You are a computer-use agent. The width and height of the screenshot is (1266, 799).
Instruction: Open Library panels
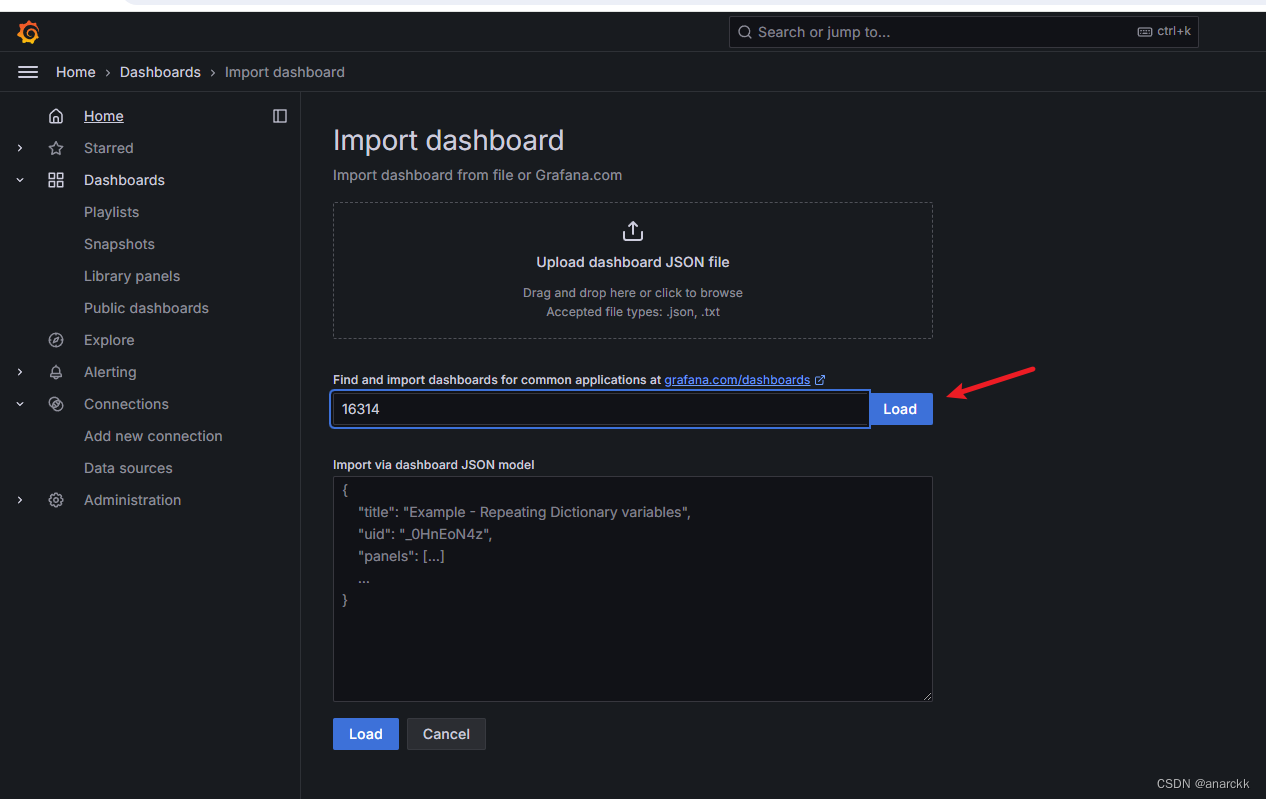coord(132,276)
